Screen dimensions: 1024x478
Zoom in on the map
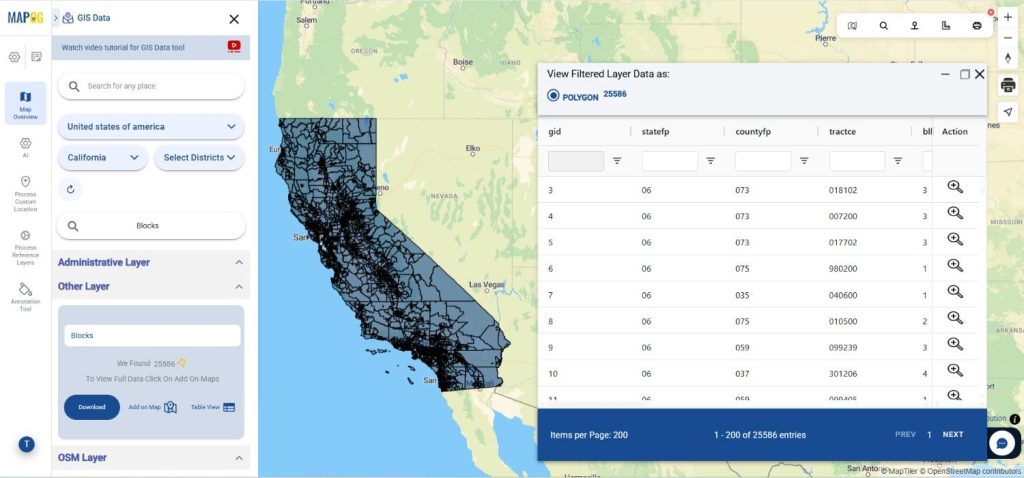click(1008, 17)
